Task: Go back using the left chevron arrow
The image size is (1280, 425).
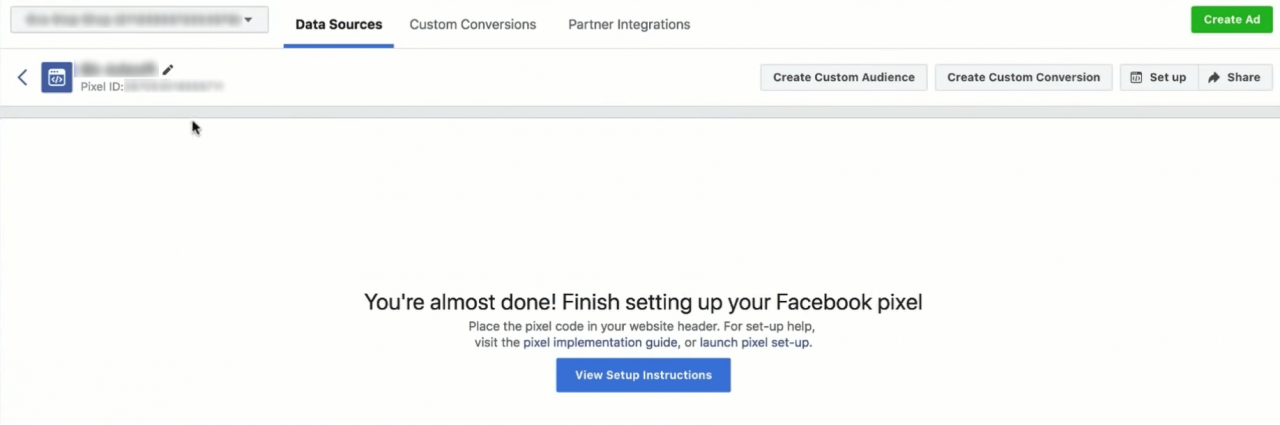Action: pyautogui.click(x=23, y=77)
